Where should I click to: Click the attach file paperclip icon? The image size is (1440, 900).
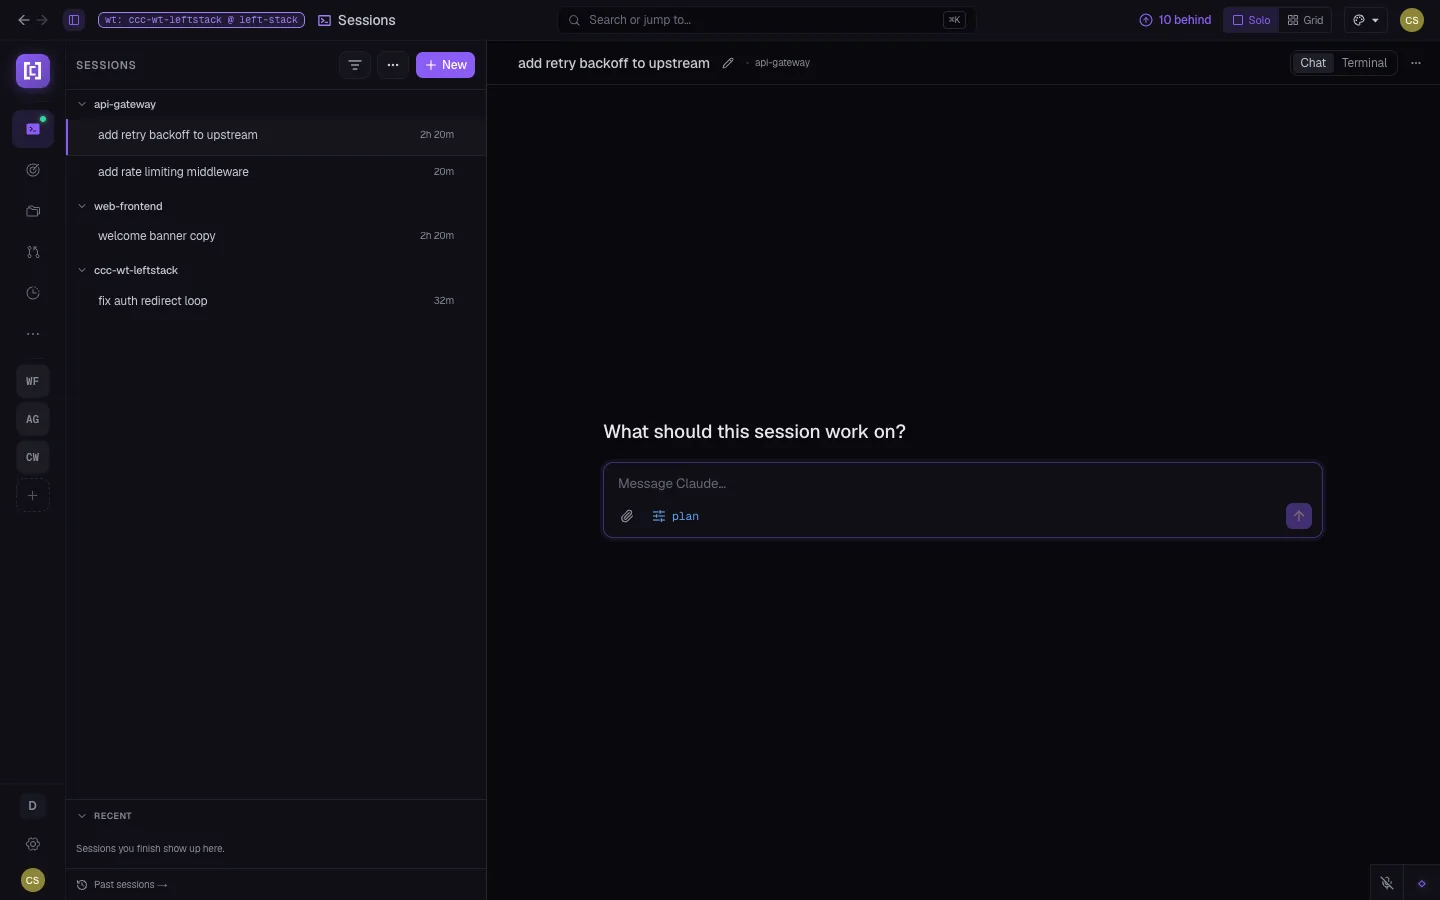[x=627, y=516]
